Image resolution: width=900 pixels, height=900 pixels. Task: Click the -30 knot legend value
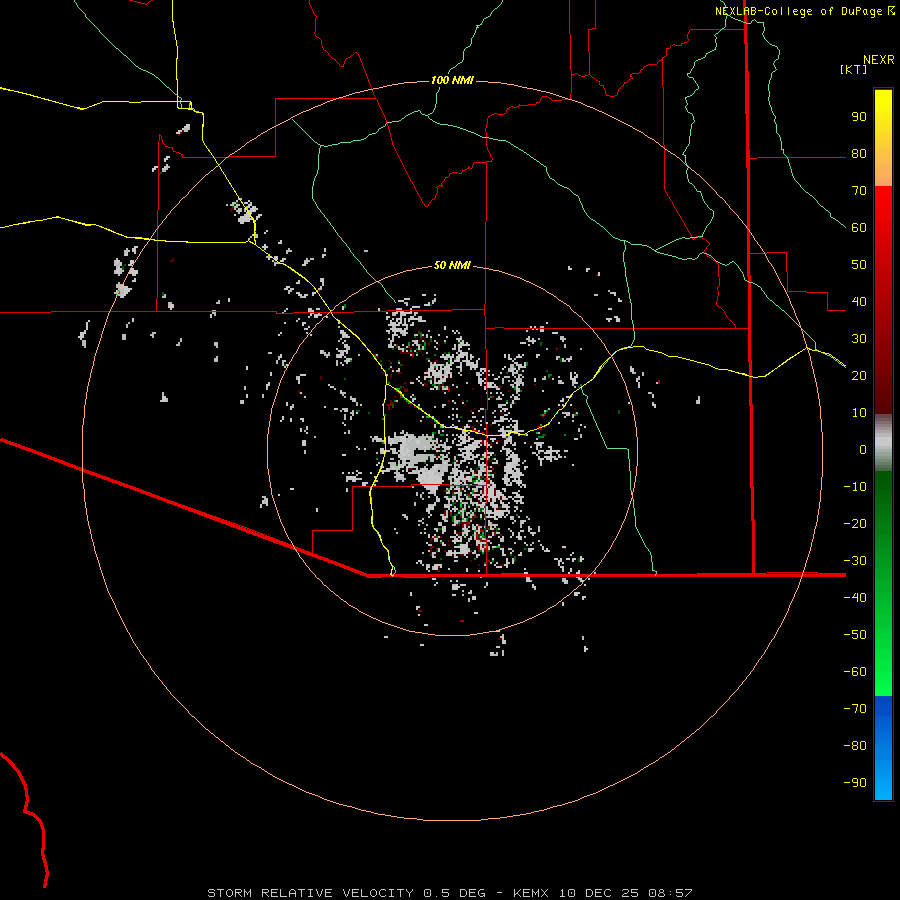855,561
